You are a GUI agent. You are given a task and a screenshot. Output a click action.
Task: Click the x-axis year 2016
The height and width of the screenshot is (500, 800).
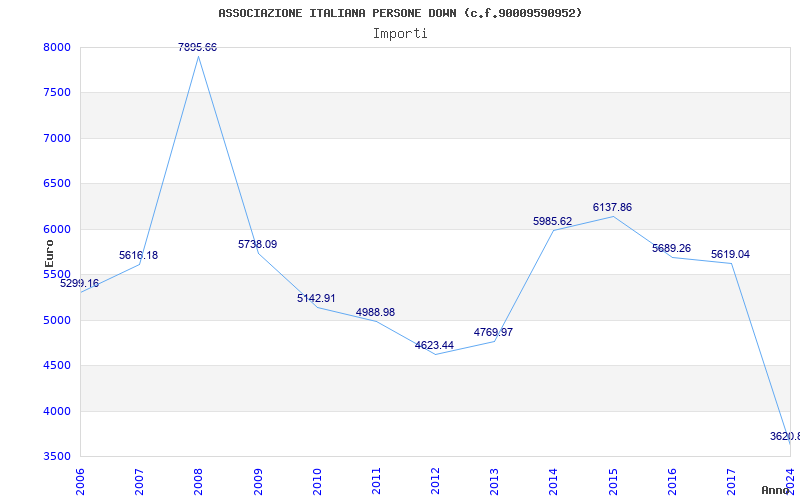point(672,481)
